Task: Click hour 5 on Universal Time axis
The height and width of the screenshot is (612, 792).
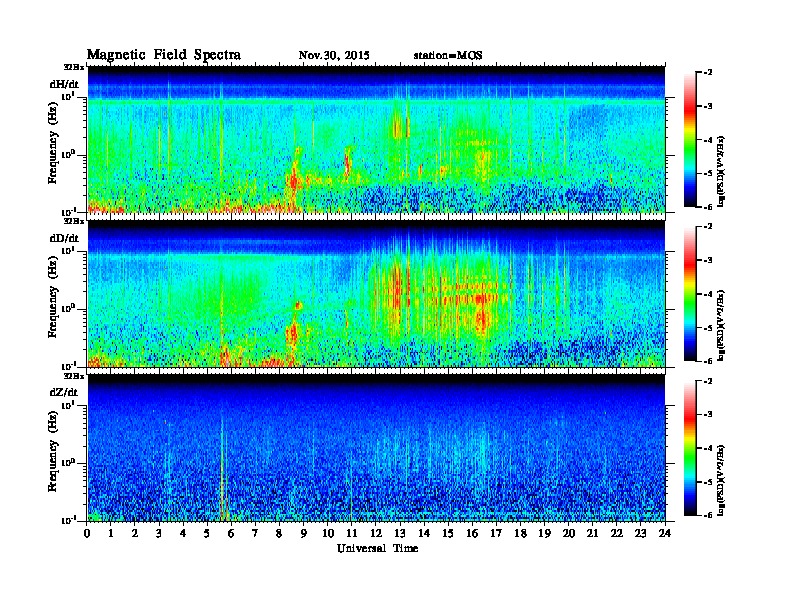Action: coord(207,533)
